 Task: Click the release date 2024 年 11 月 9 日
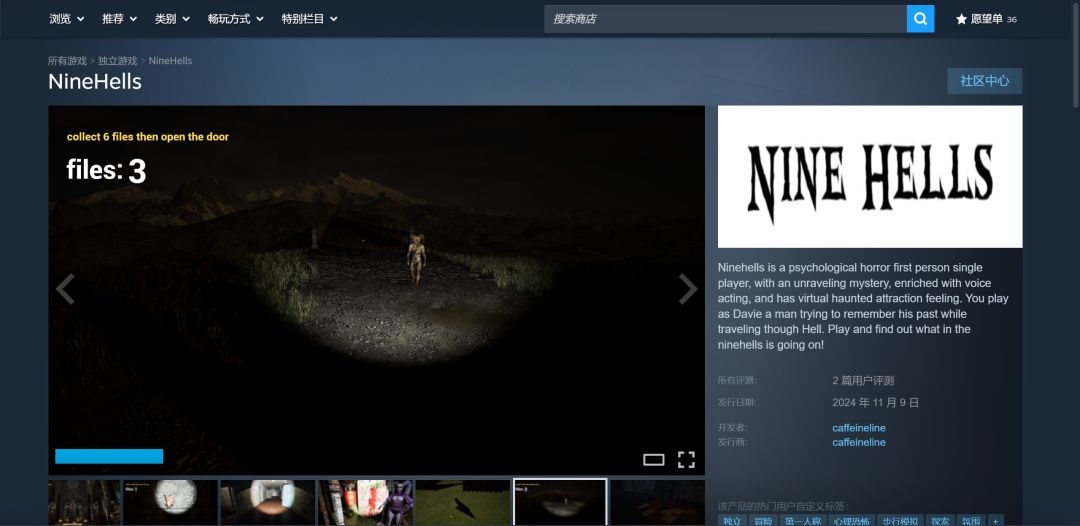pos(875,402)
